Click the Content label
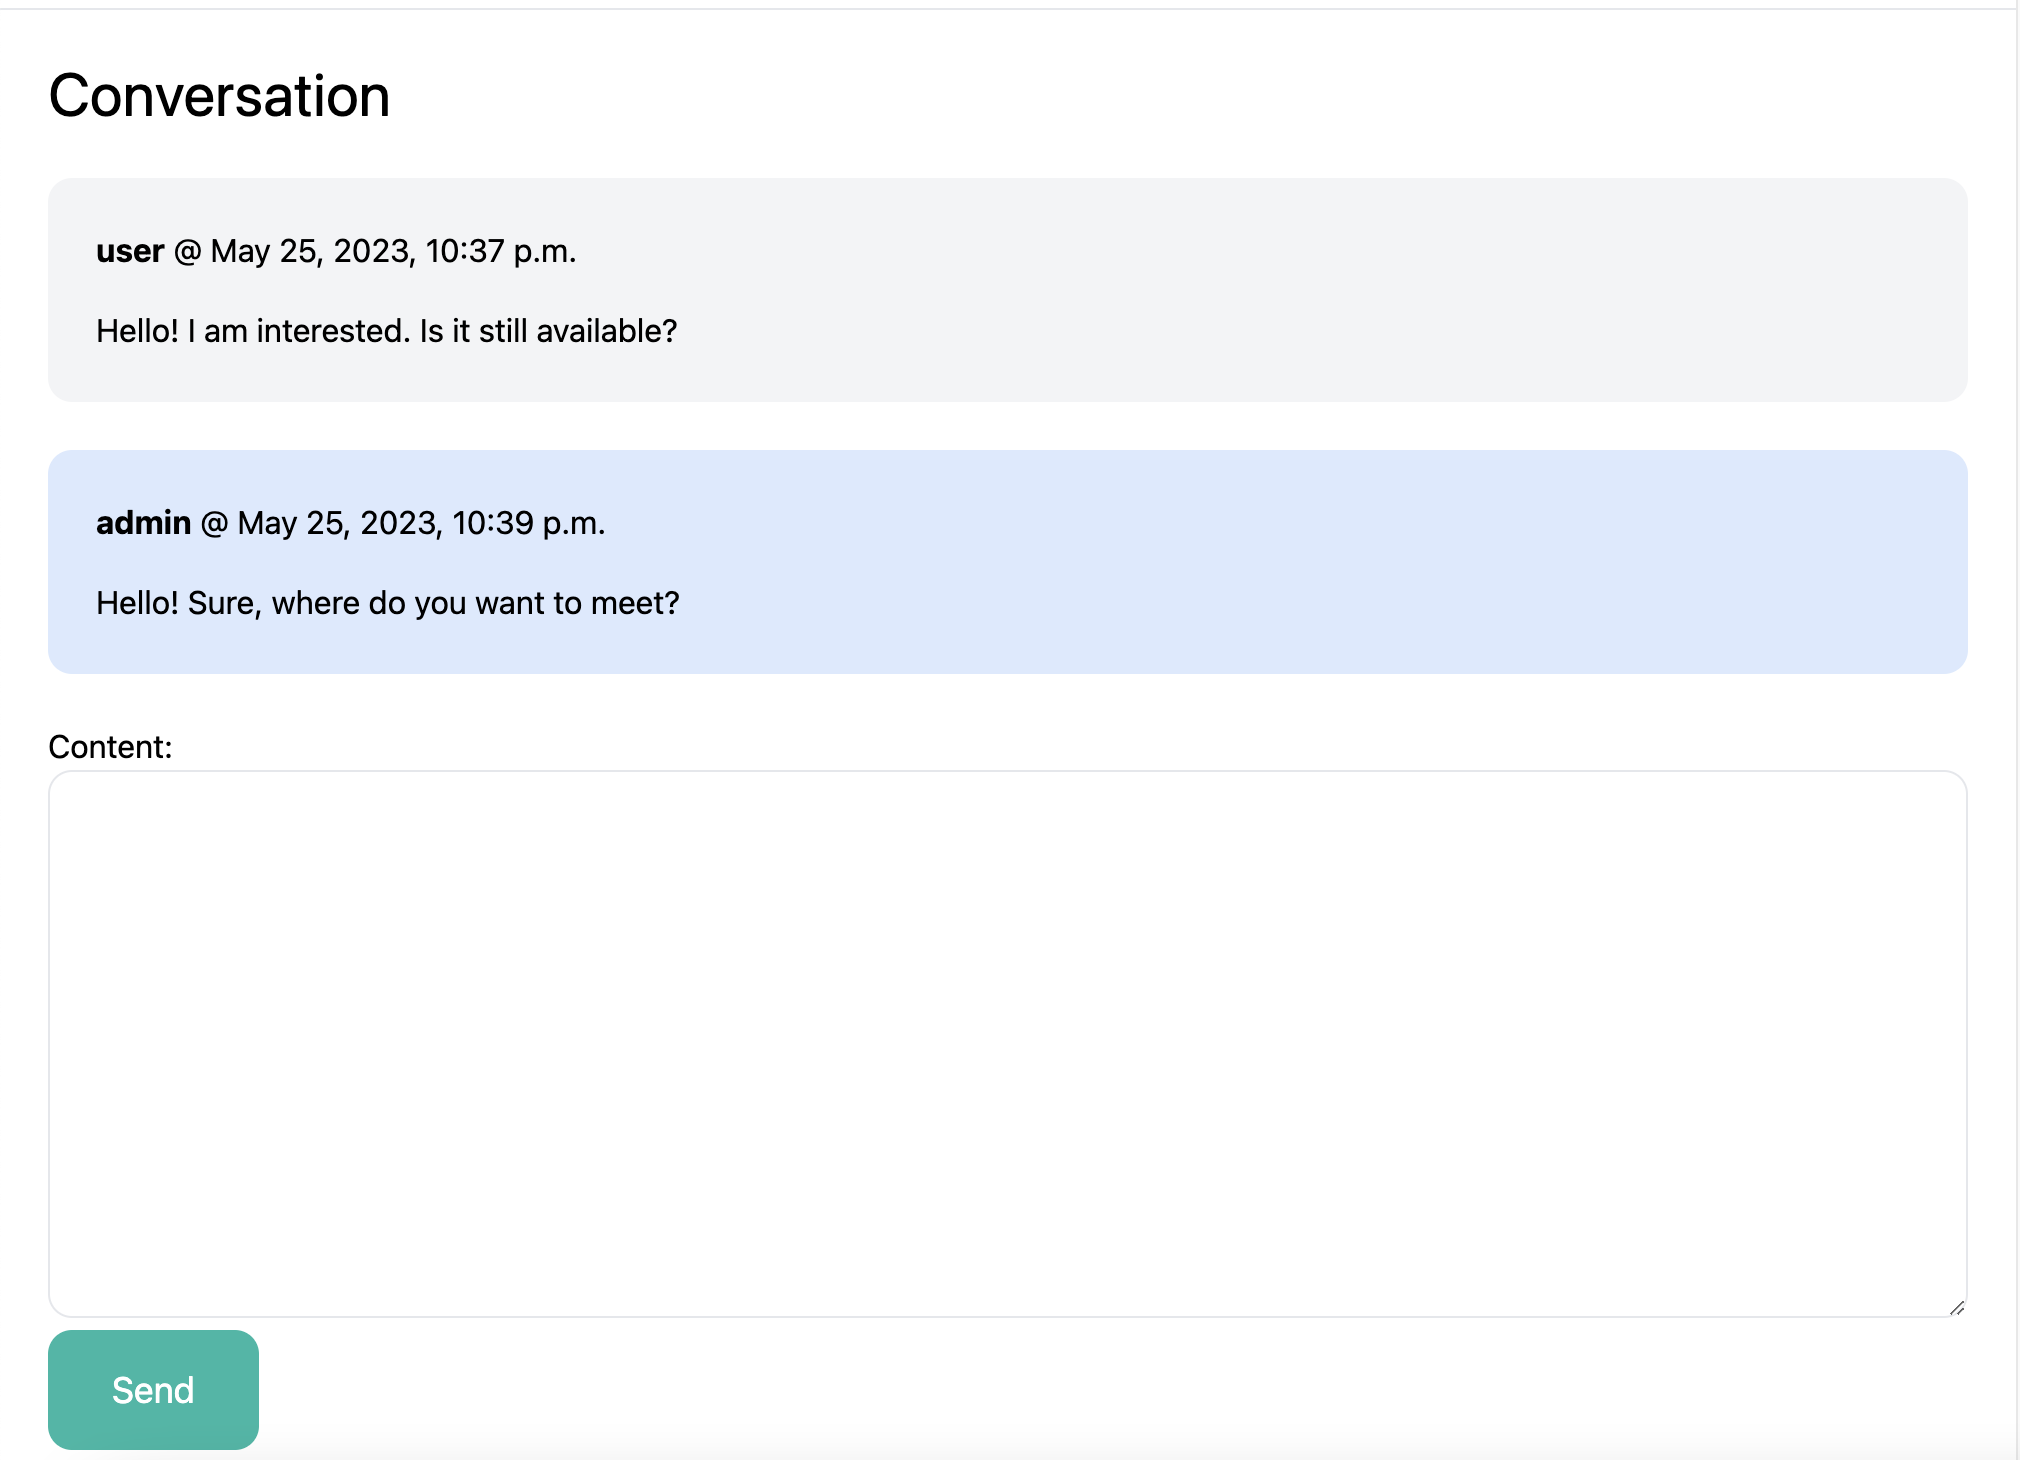 (110, 747)
